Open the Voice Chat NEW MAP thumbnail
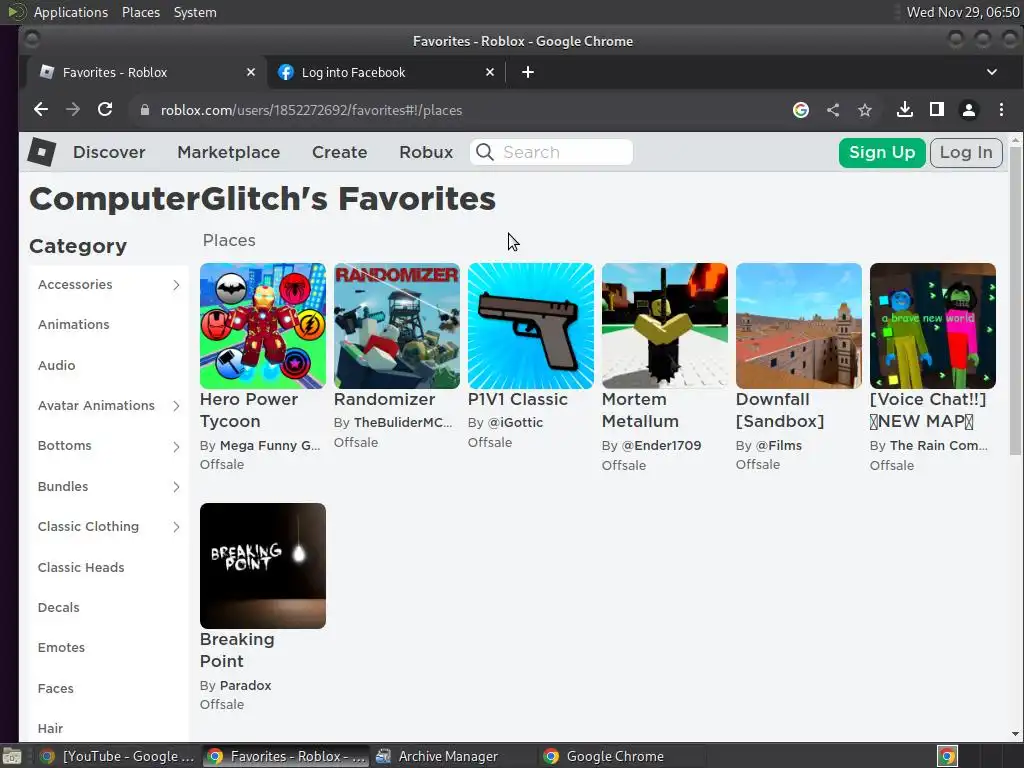The width and height of the screenshot is (1024, 768). coord(933,326)
